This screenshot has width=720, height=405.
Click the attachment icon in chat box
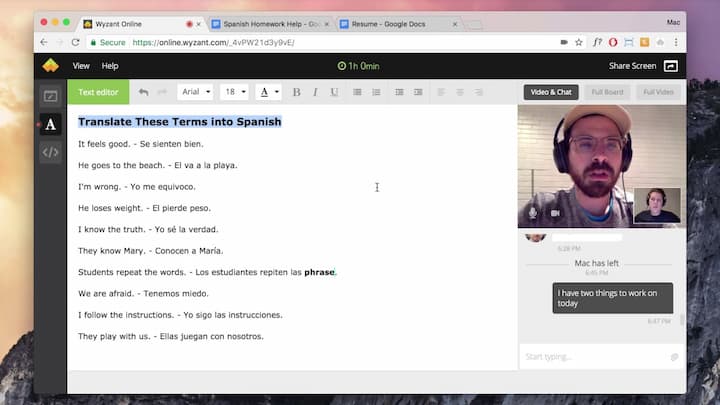tap(674, 357)
